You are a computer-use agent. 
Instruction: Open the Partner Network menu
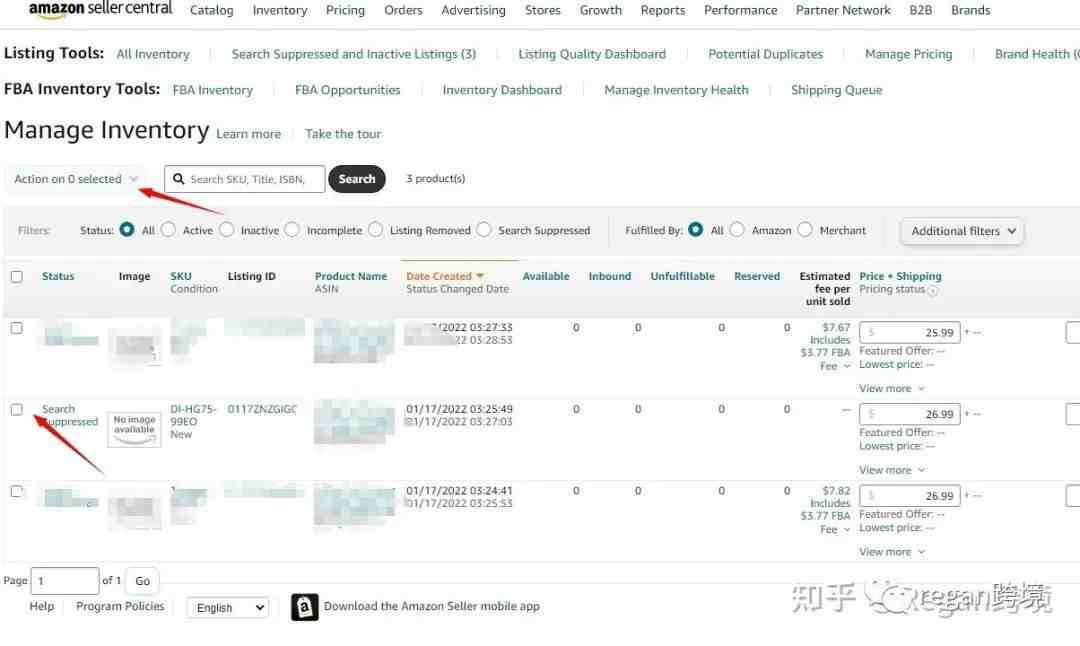[843, 10]
